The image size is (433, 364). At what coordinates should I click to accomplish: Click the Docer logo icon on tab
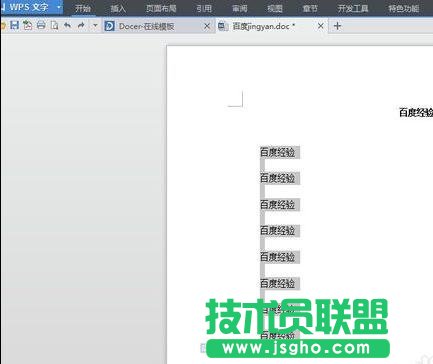point(109,26)
